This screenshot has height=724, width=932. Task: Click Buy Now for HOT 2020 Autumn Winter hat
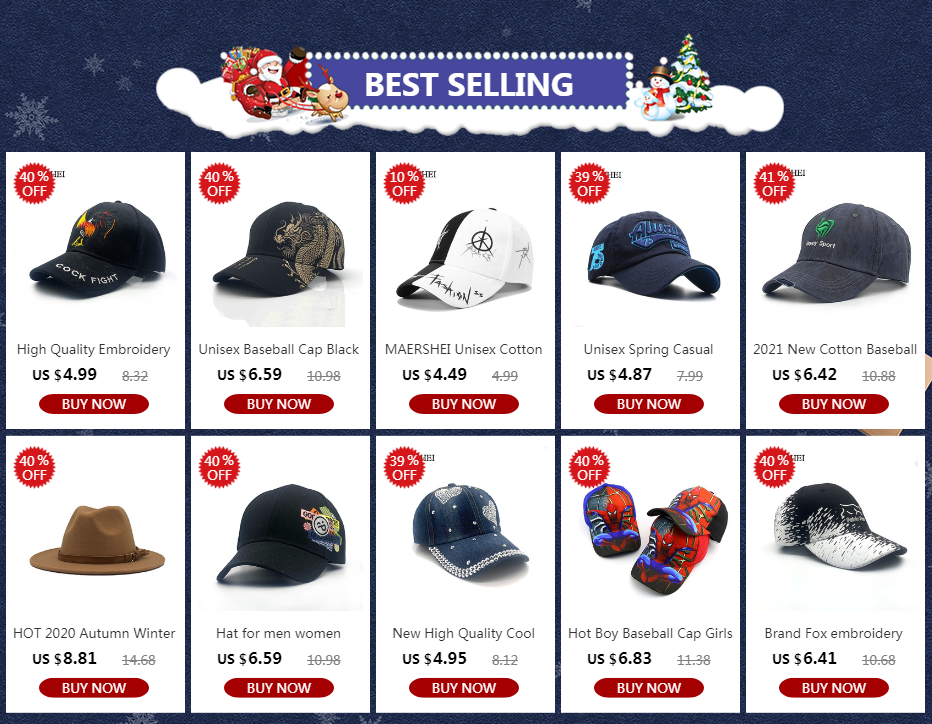pyautogui.click(x=94, y=688)
